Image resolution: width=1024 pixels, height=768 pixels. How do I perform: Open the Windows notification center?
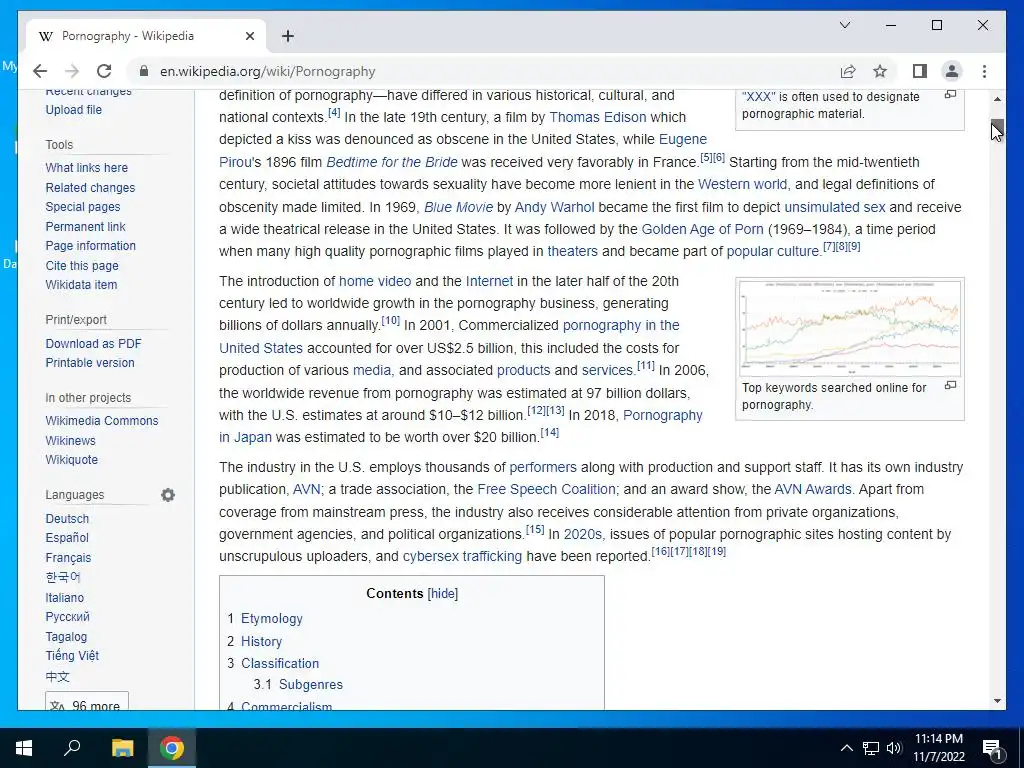click(x=992, y=748)
